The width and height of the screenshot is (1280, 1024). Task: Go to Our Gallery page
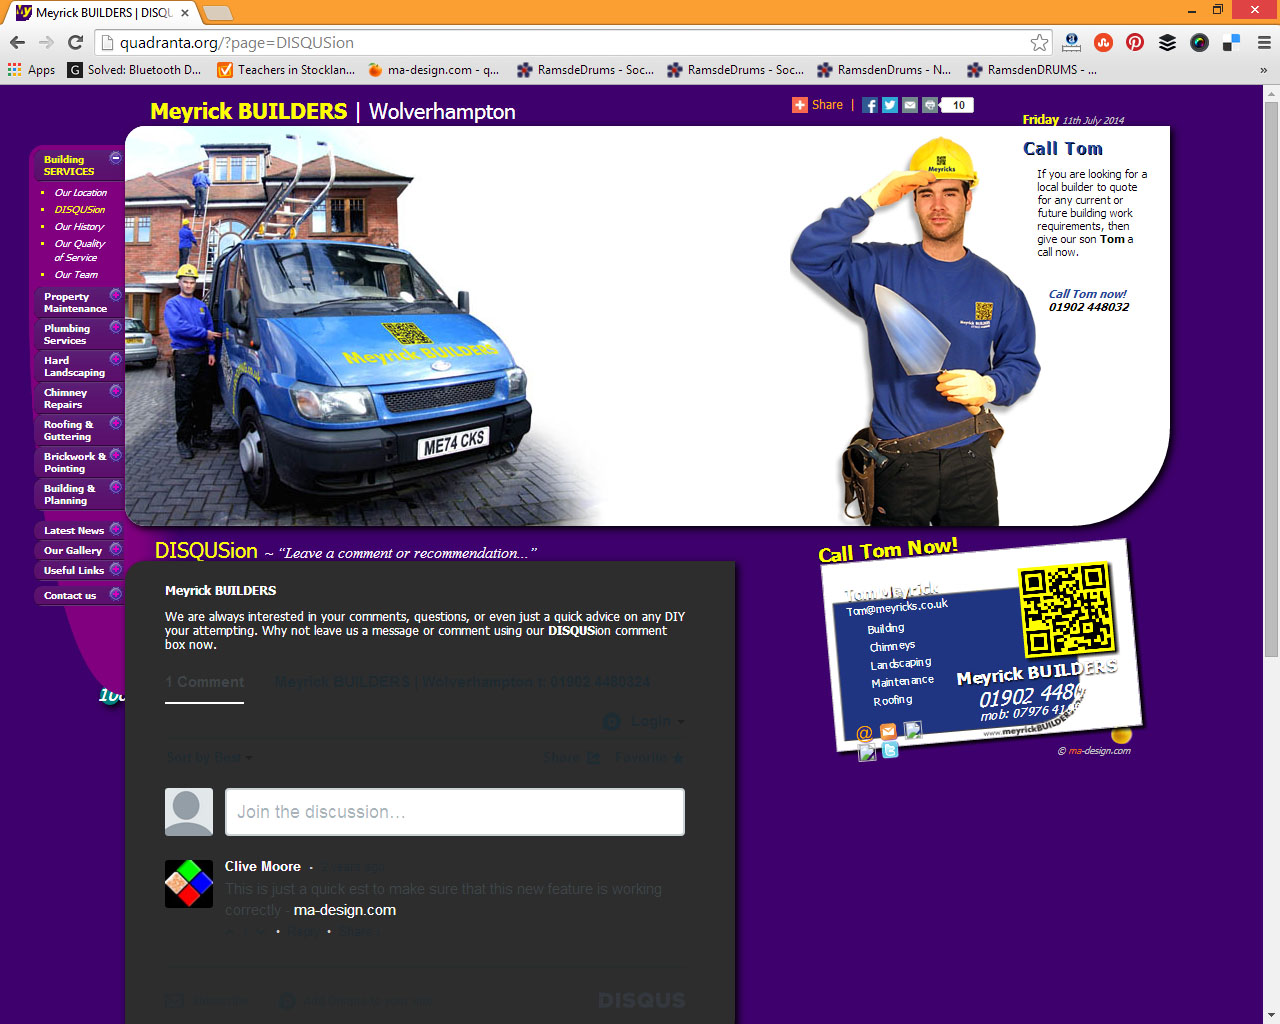73,551
